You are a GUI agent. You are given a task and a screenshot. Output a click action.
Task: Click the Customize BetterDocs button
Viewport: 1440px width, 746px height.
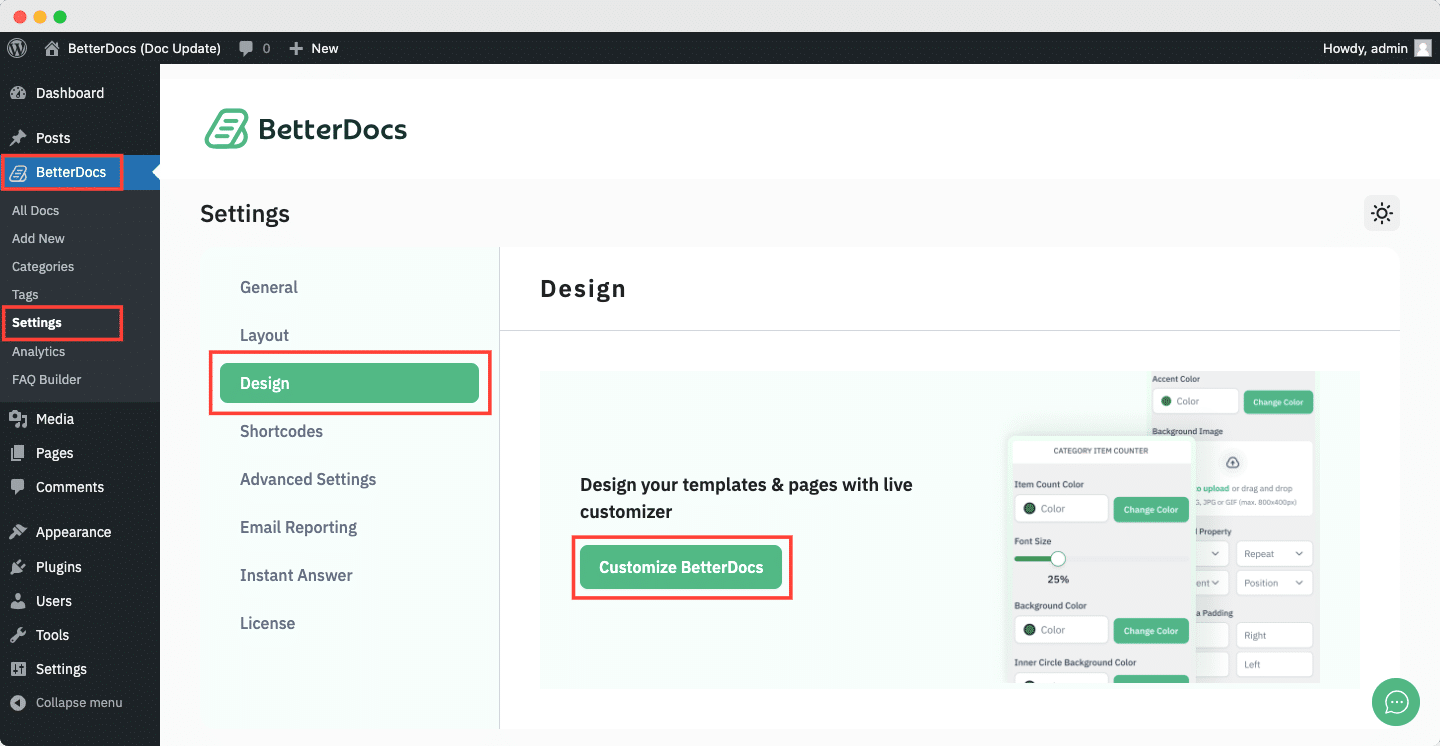click(x=681, y=566)
